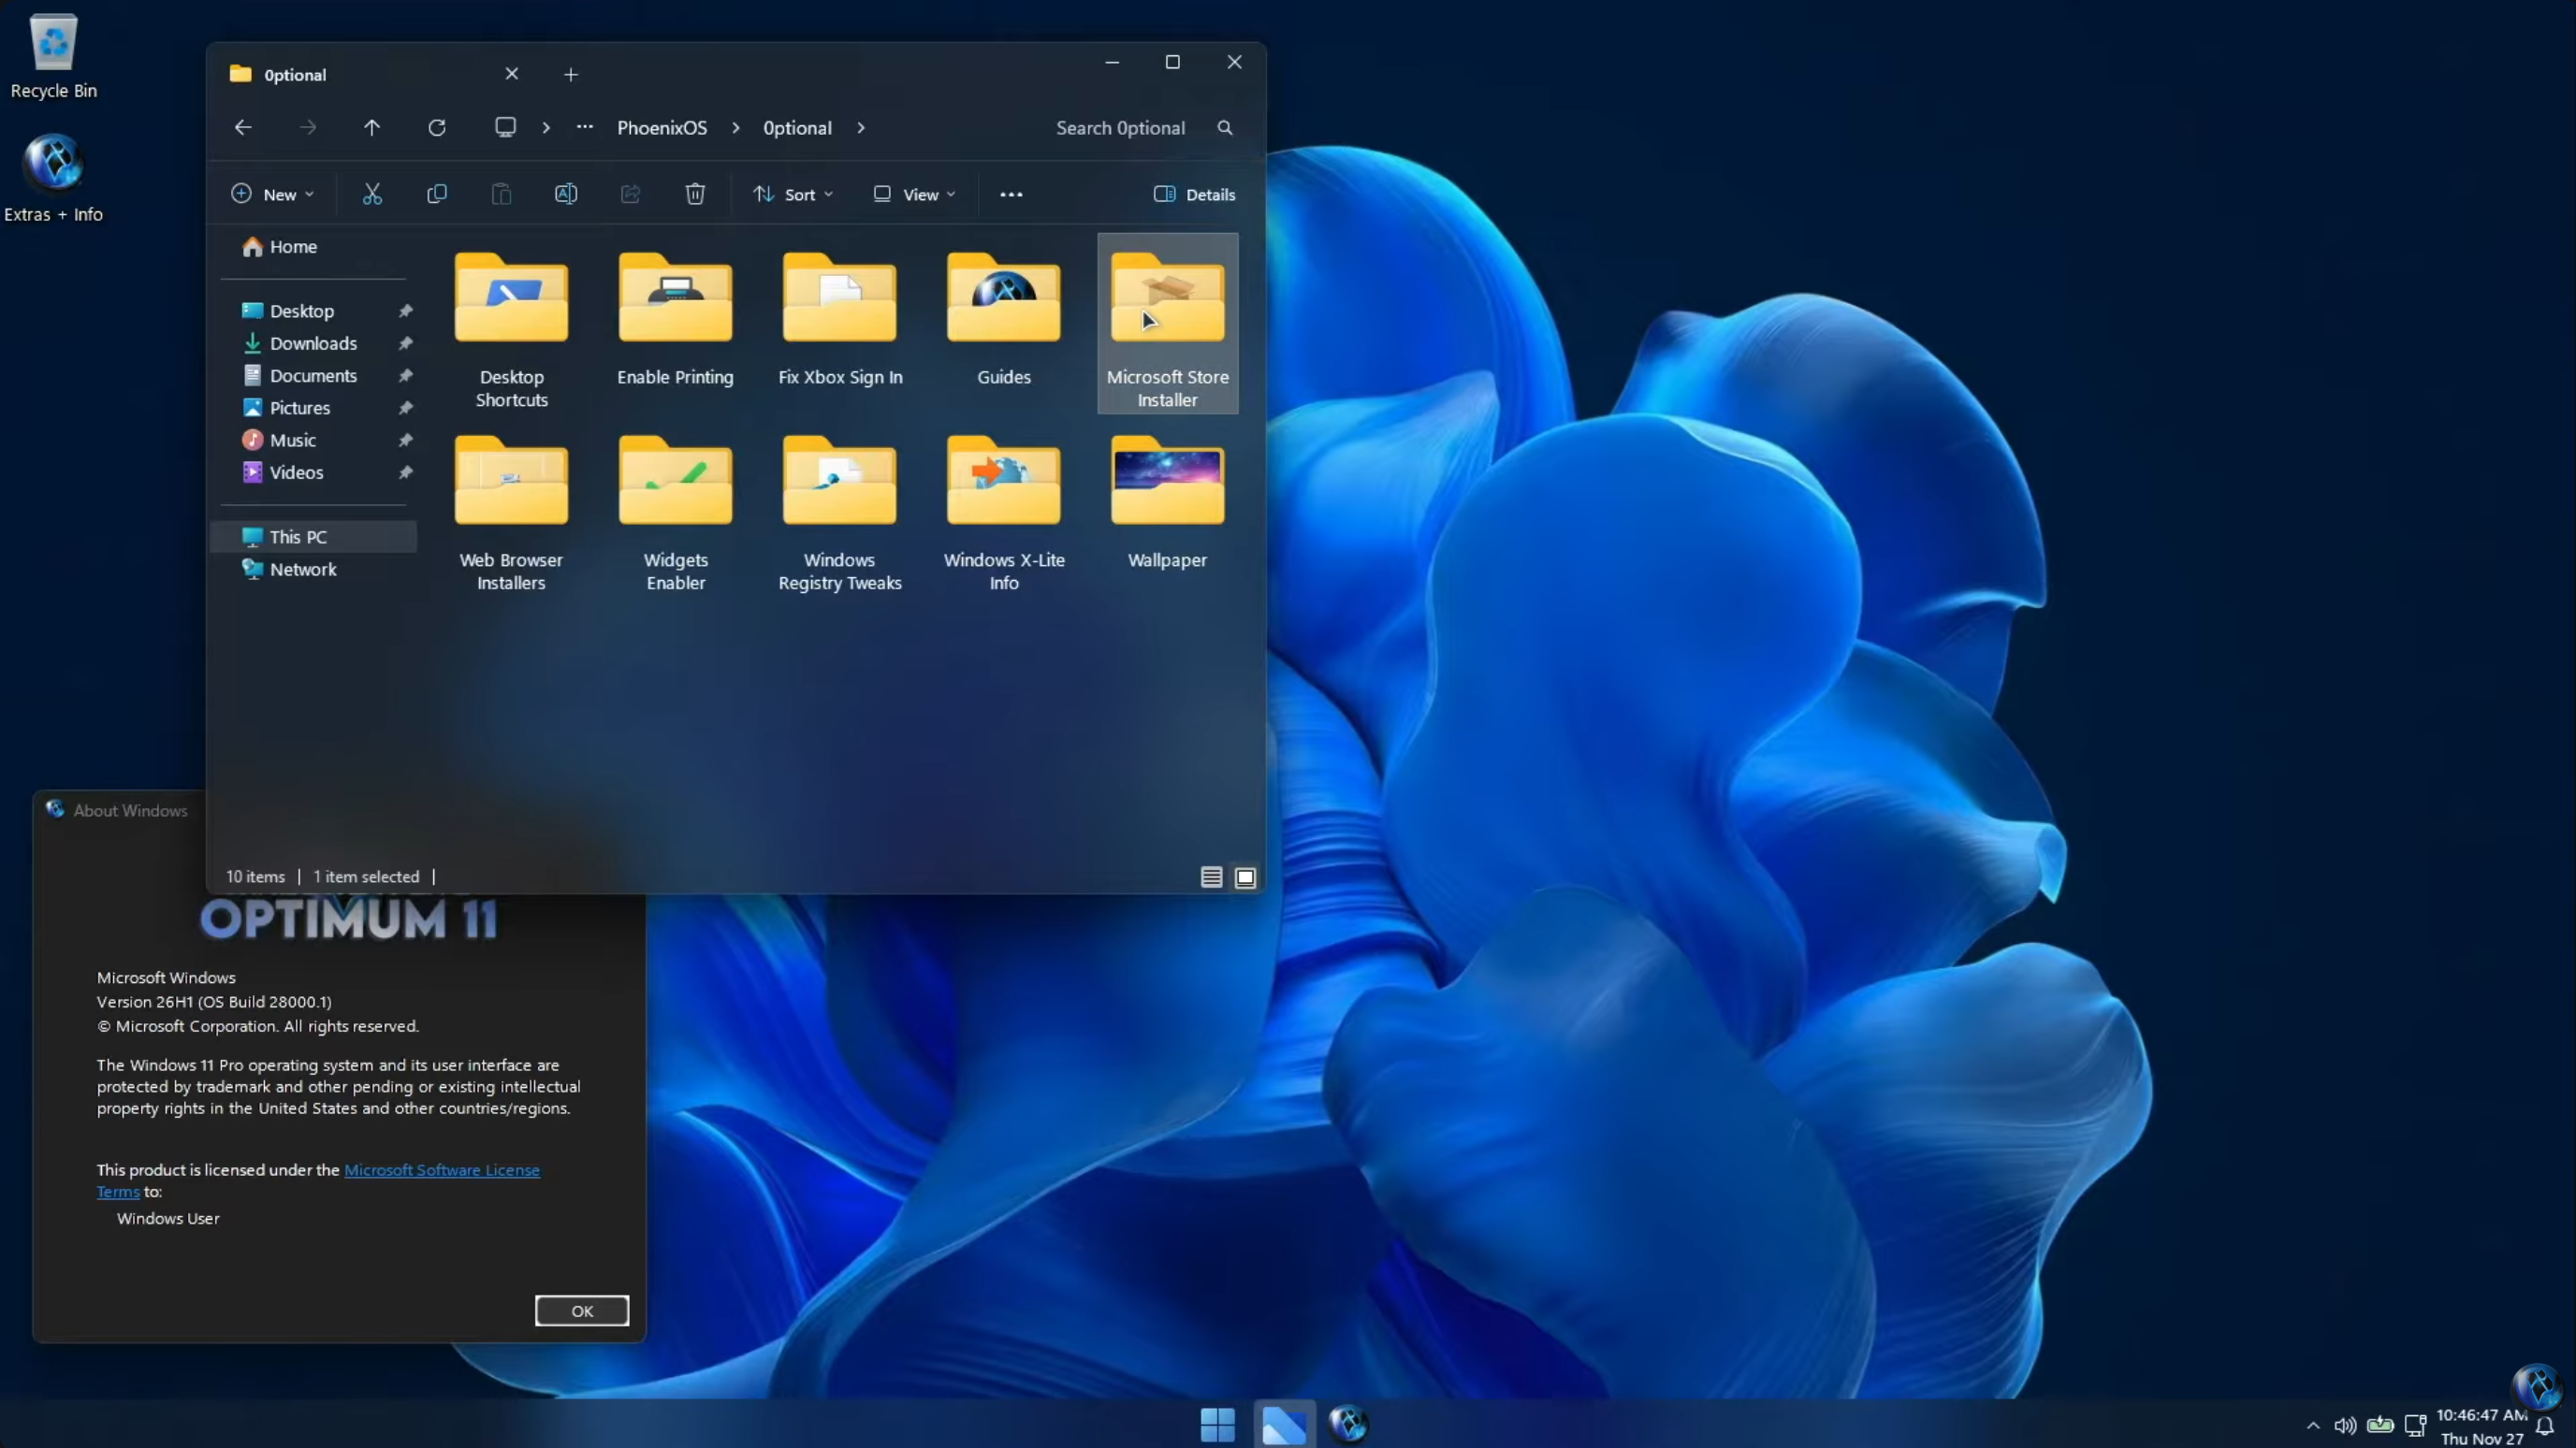Open the View dropdown menu
Viewport: 2576px width, 1448px height.
tap(914, 194)
